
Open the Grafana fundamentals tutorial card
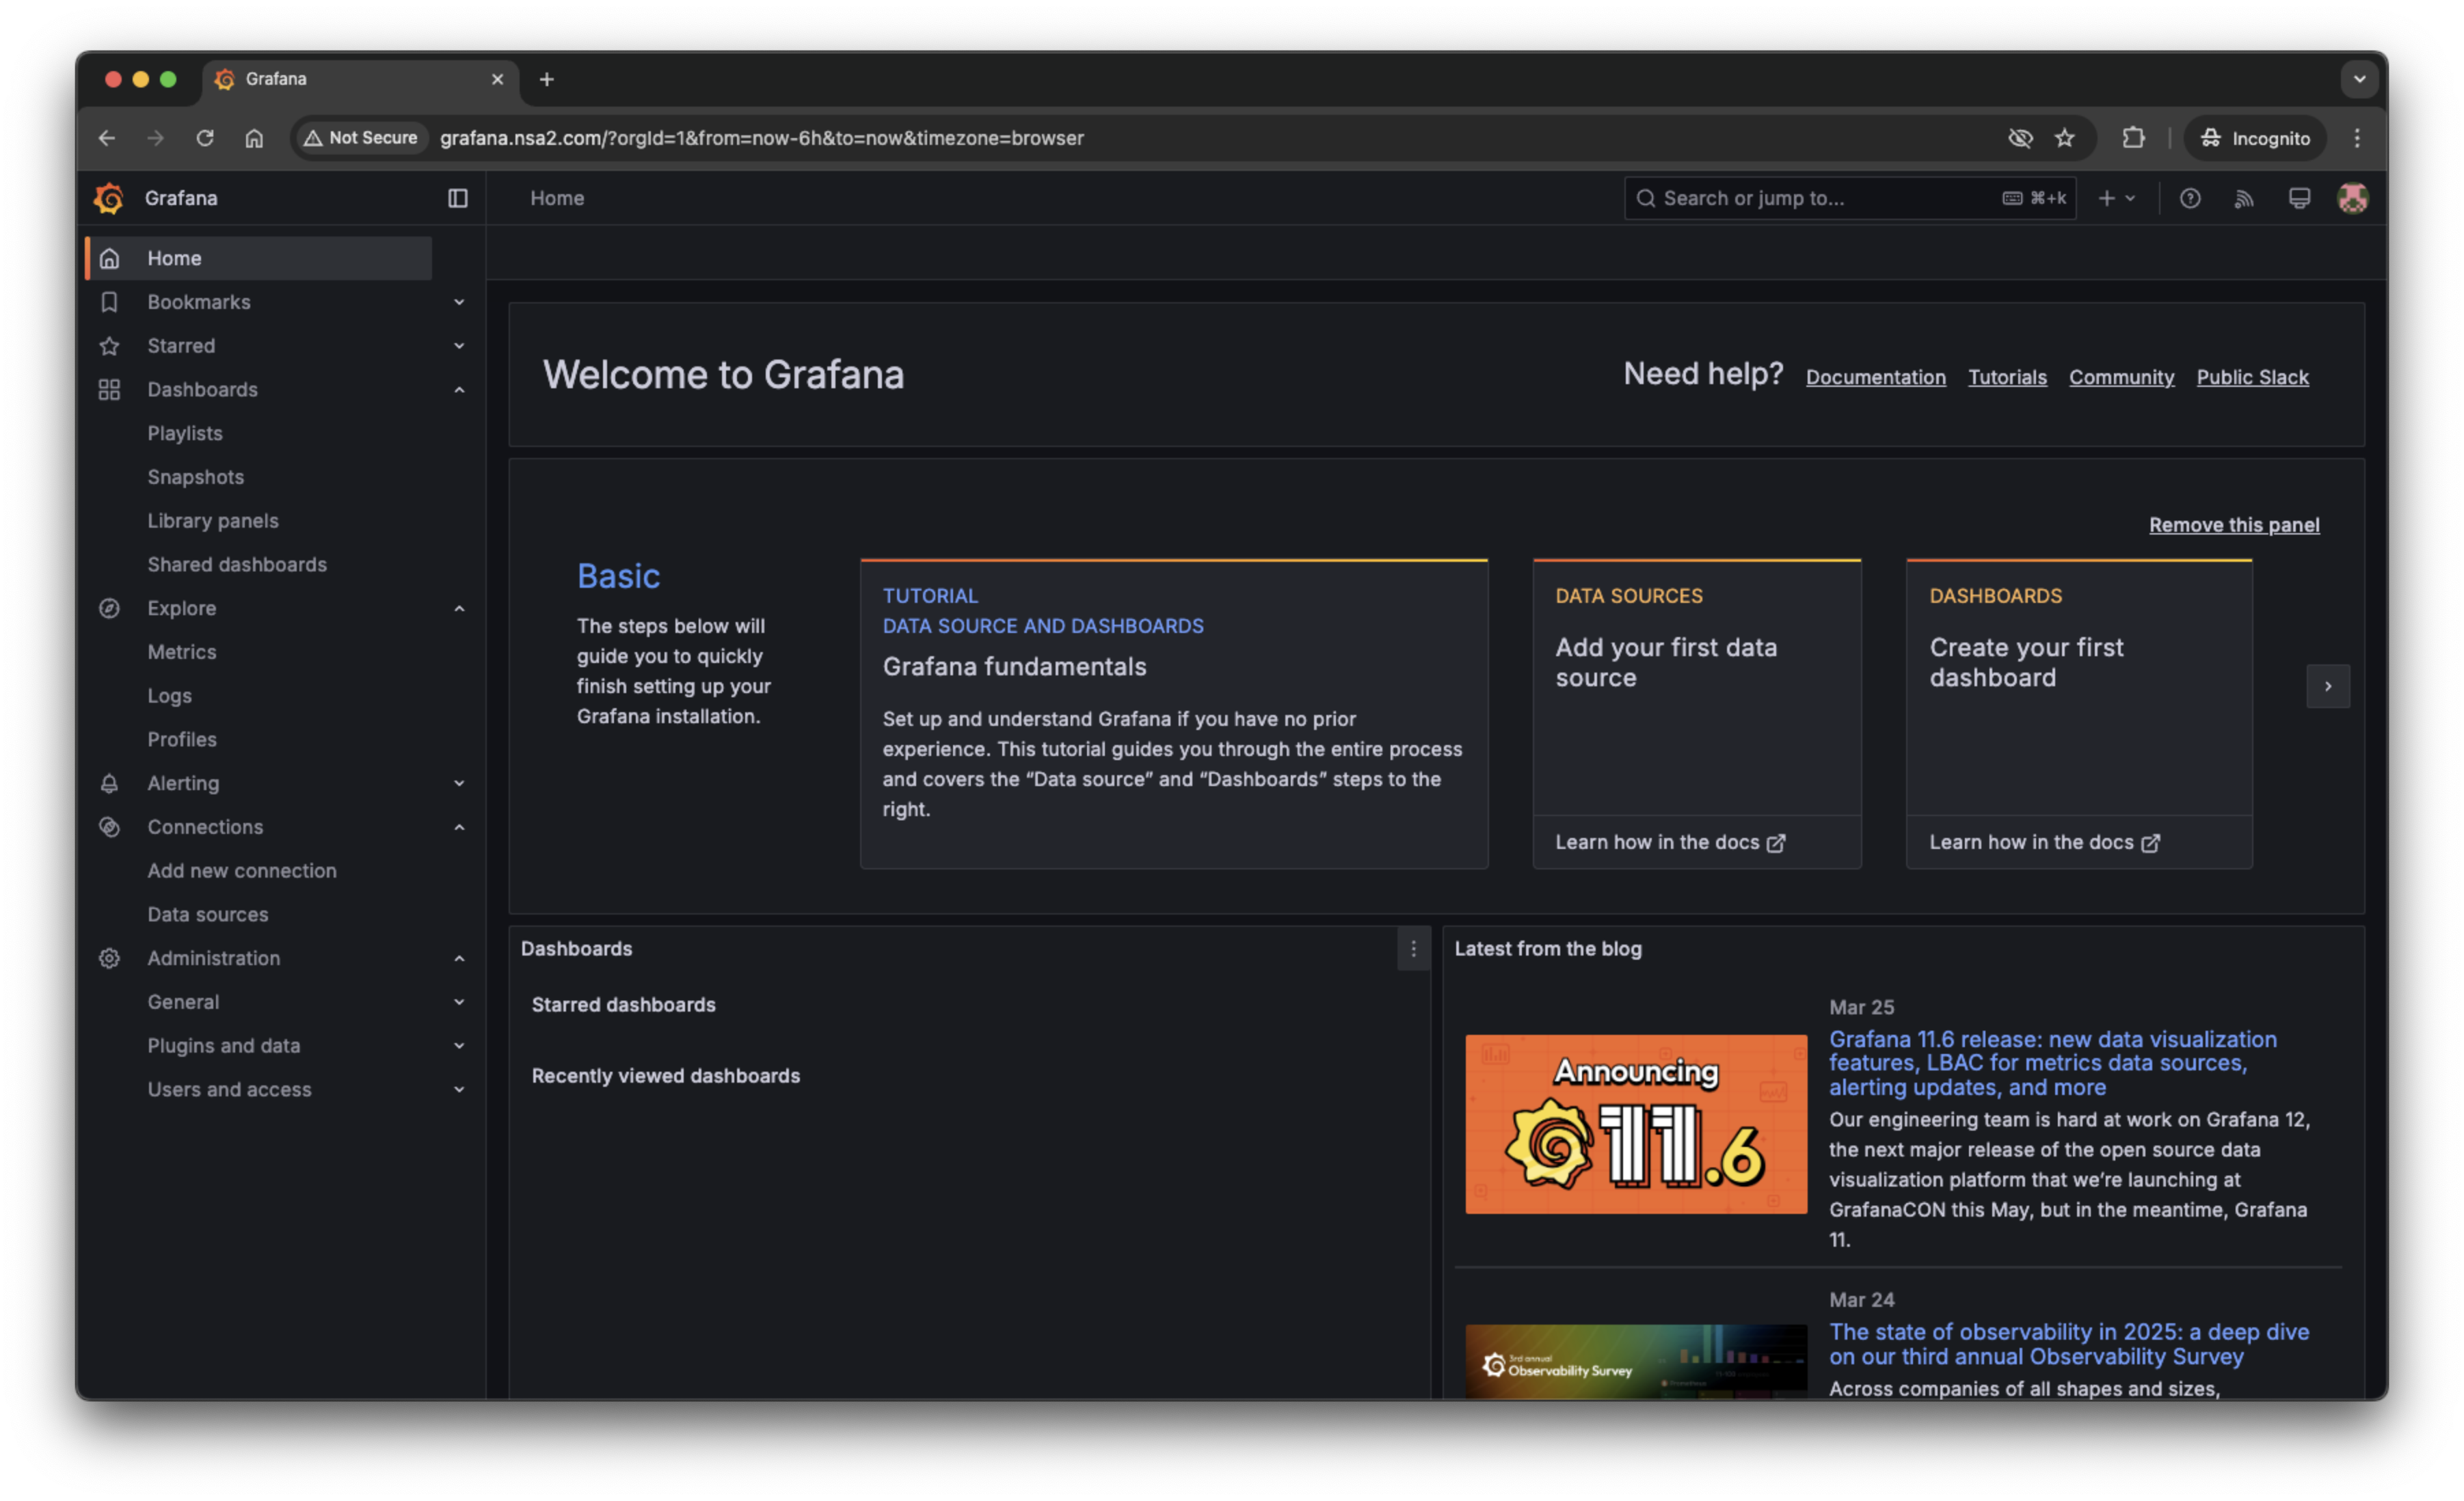click(x=1174, y=713)
